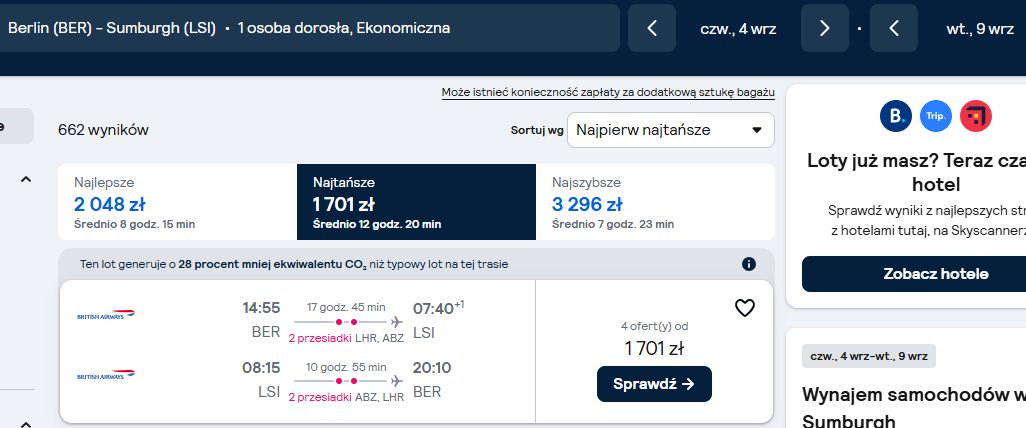Select the Najlepsze 2 048 zł tab
Viewport: 1026px width, 428px height.
[177, 202]
